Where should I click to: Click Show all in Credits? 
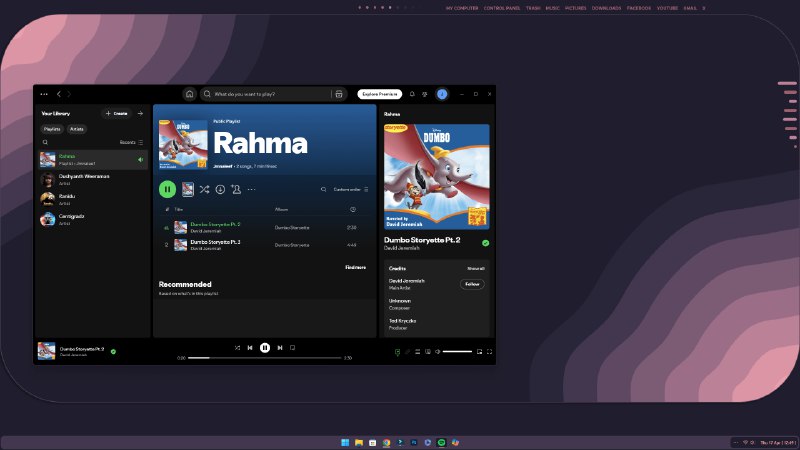tap(476, 268)
